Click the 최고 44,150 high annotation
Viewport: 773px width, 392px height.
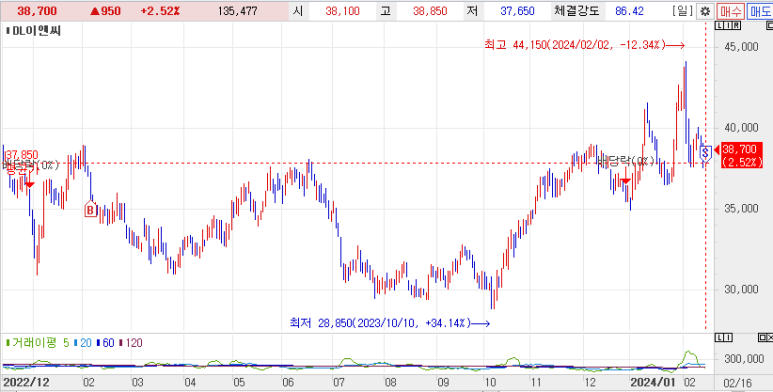tap(584, 45)
